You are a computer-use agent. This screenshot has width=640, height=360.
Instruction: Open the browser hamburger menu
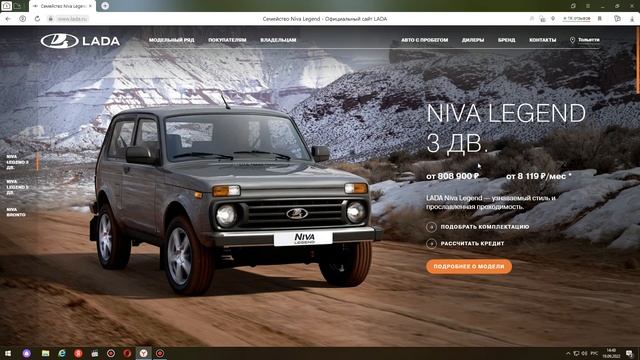tap(588, 6)
